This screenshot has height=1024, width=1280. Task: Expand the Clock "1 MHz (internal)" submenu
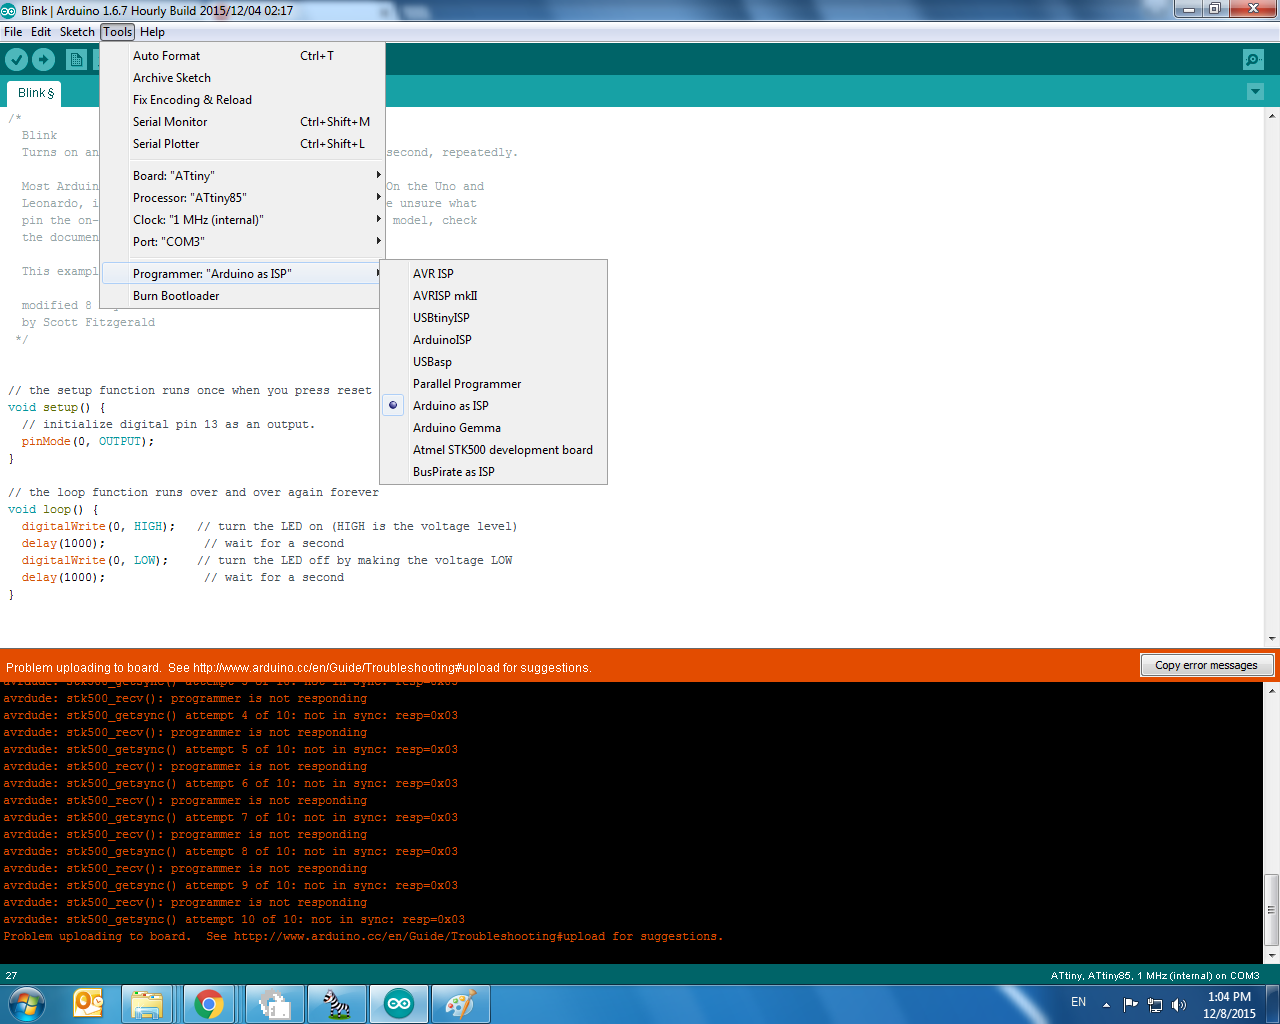242,220
